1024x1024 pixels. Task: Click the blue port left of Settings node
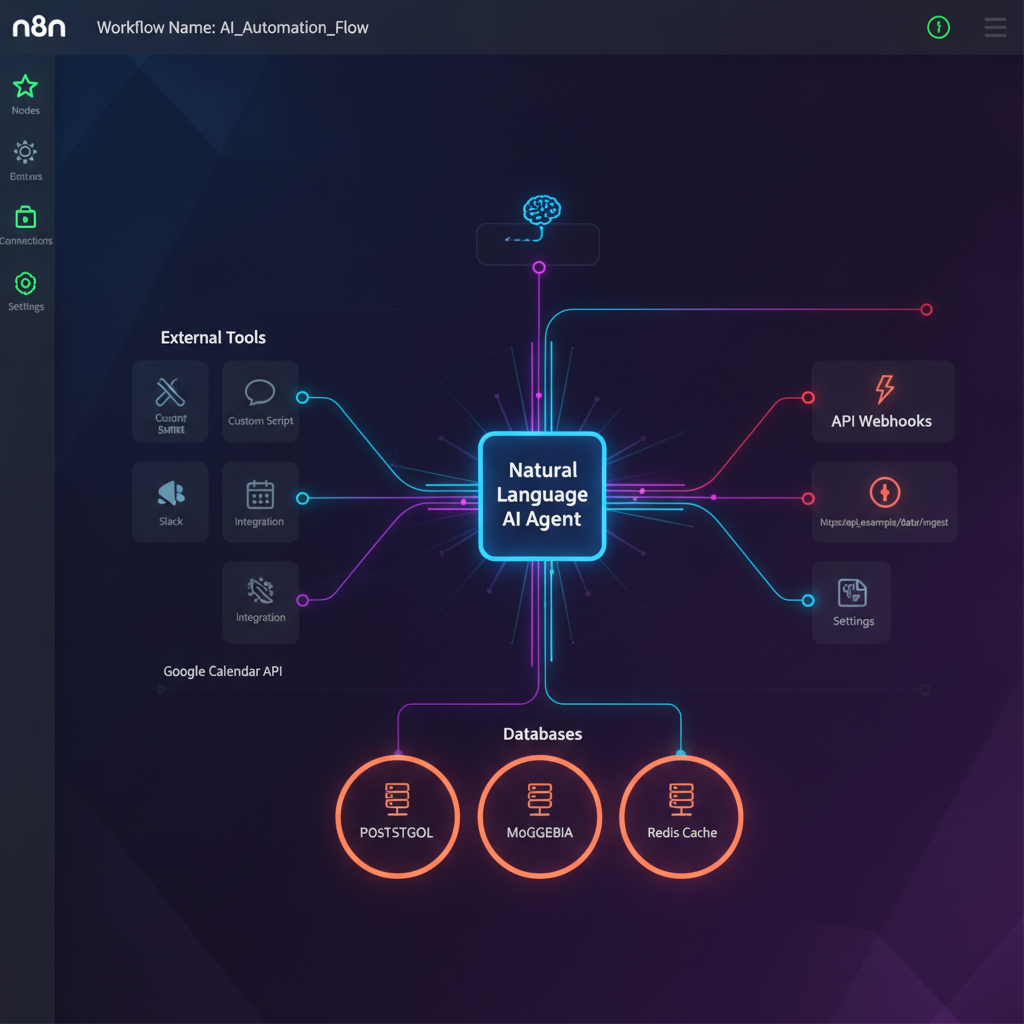(x=808, y=600)
